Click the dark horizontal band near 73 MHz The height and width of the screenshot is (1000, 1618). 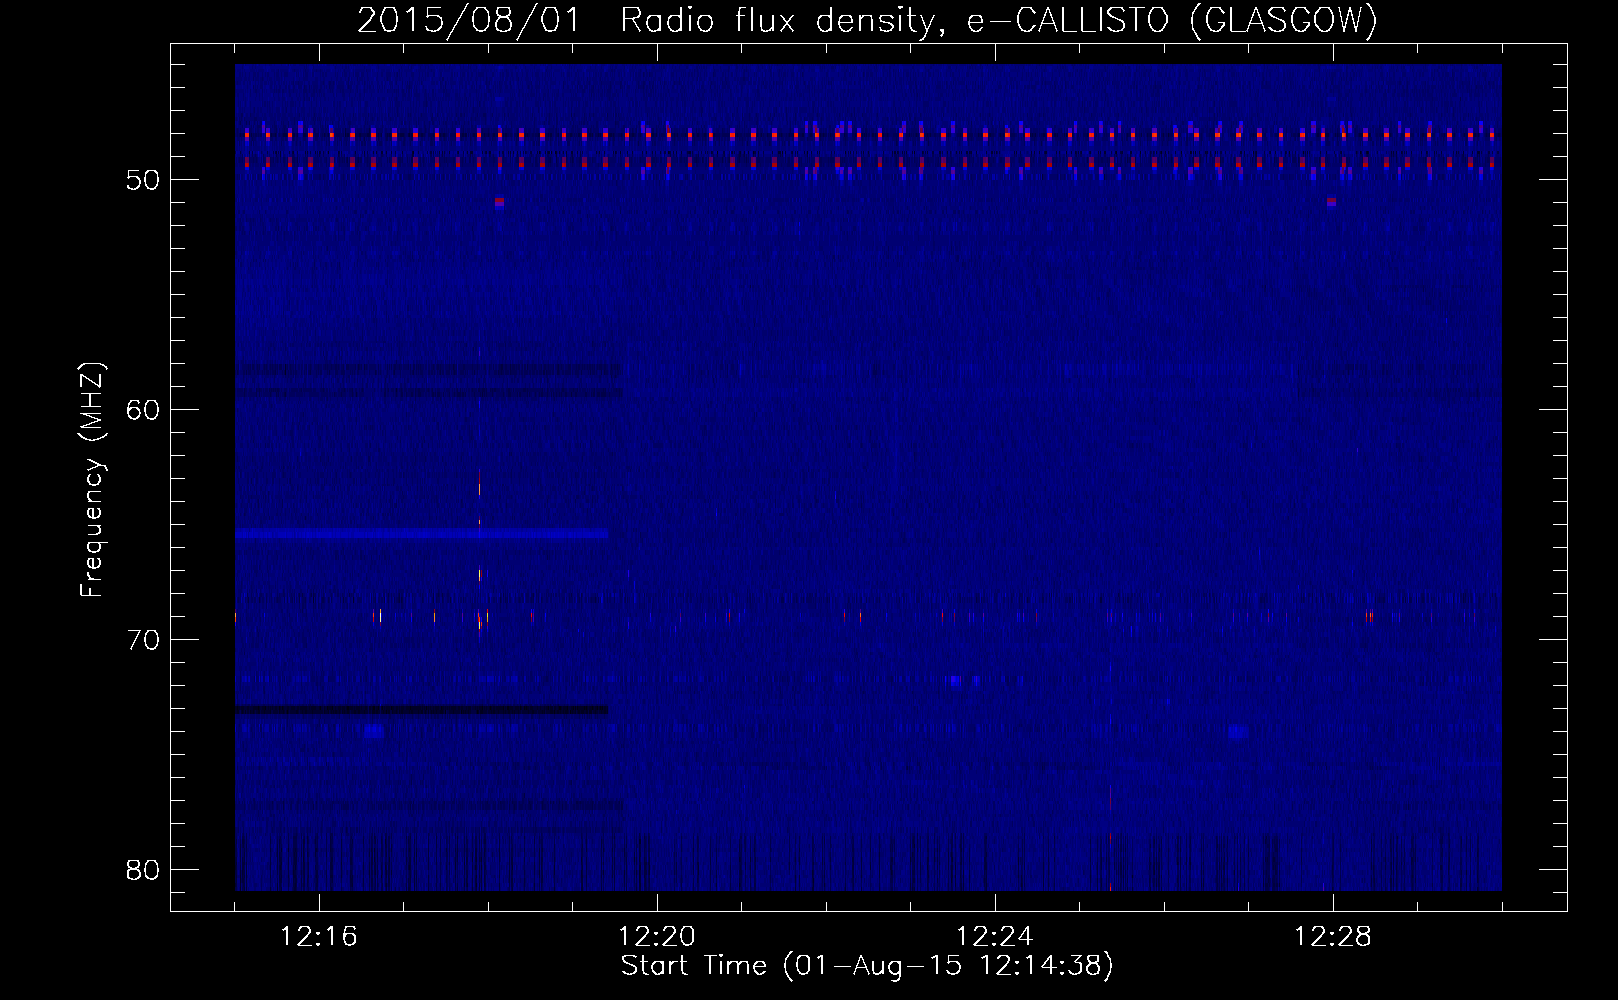click(422, 709)
